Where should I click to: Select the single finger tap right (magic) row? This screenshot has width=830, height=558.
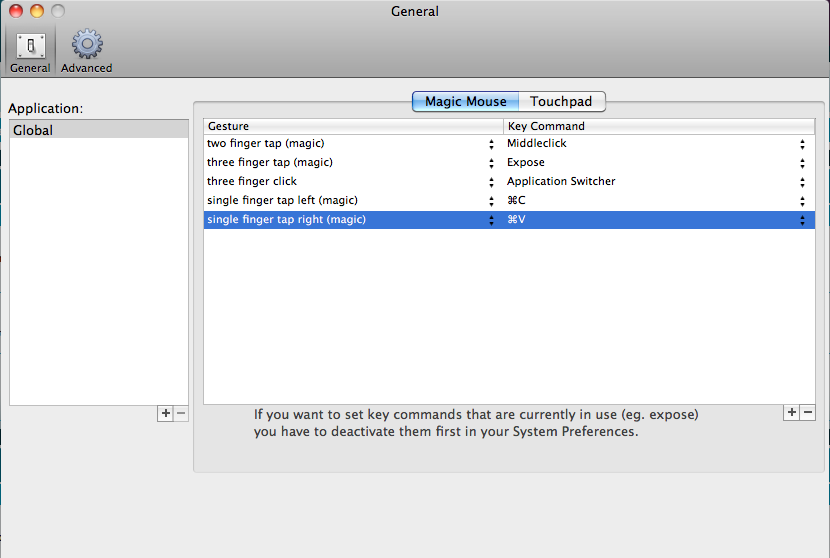point(509,220)
